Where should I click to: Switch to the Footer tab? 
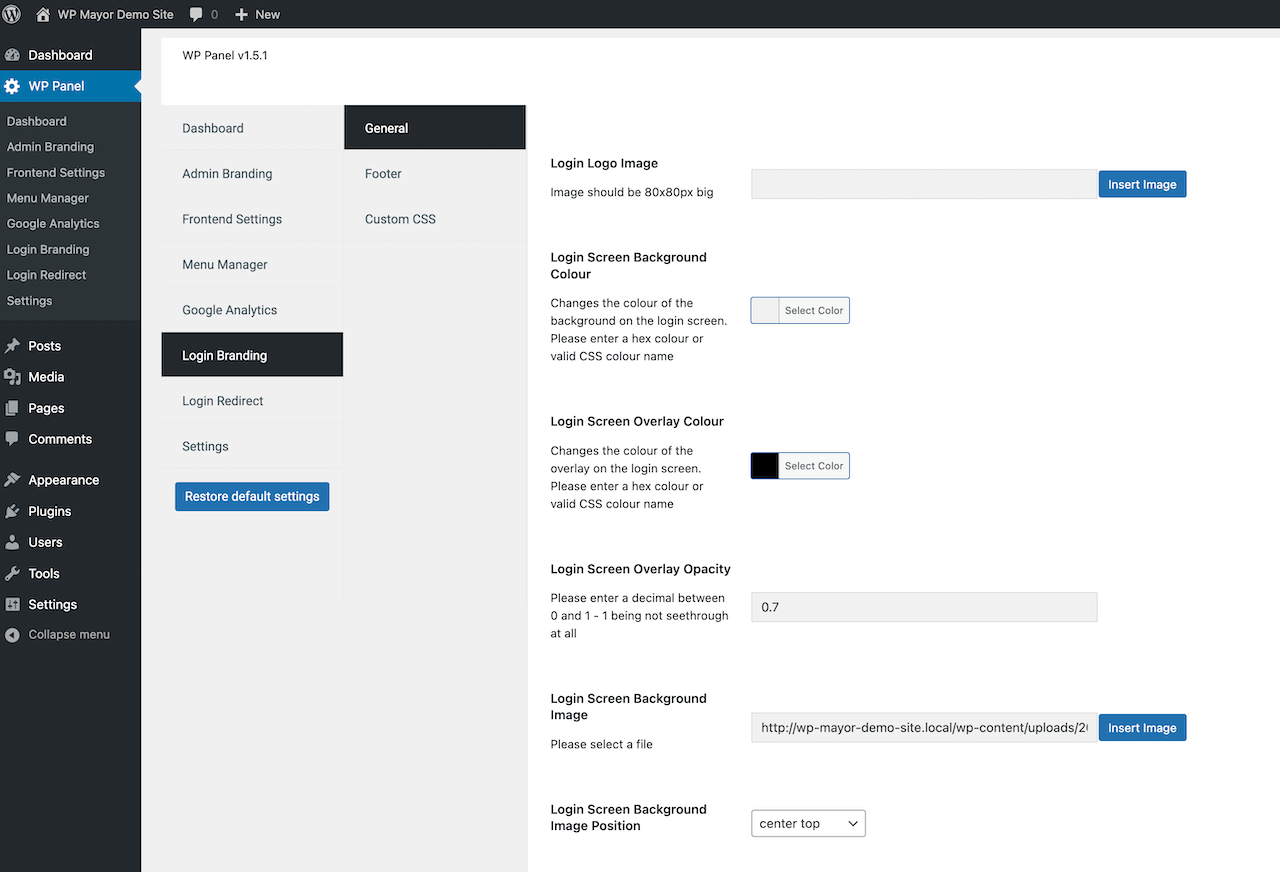pos(383,174)
